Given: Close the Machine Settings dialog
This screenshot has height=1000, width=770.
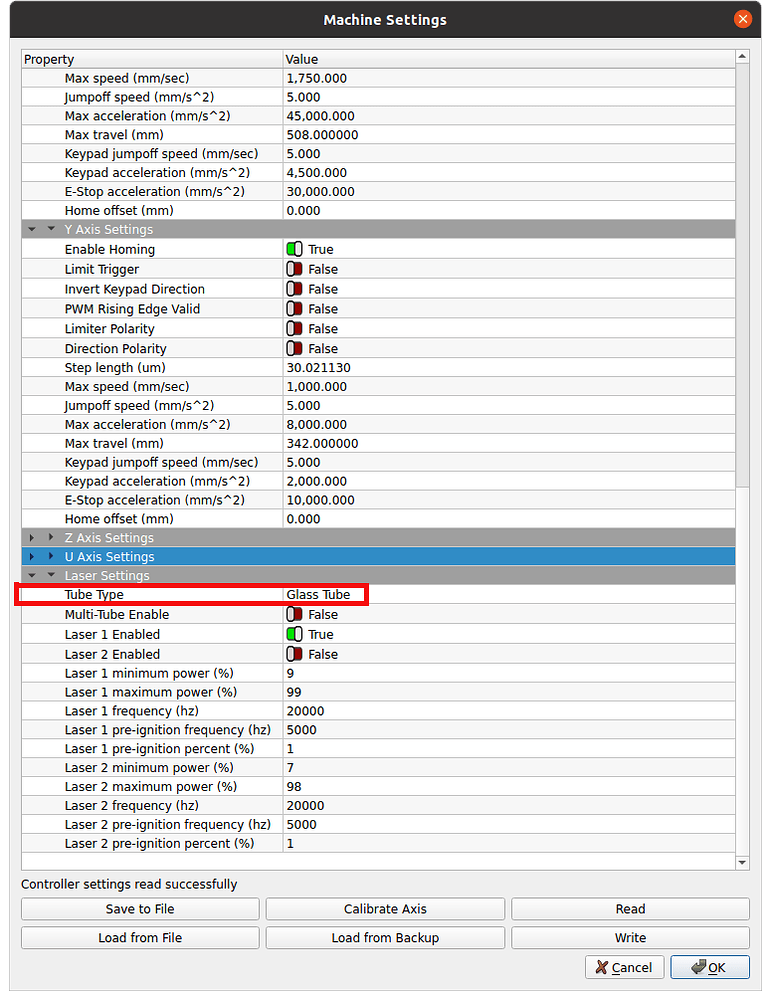Looking at the screenshot, I should point(742,19).
